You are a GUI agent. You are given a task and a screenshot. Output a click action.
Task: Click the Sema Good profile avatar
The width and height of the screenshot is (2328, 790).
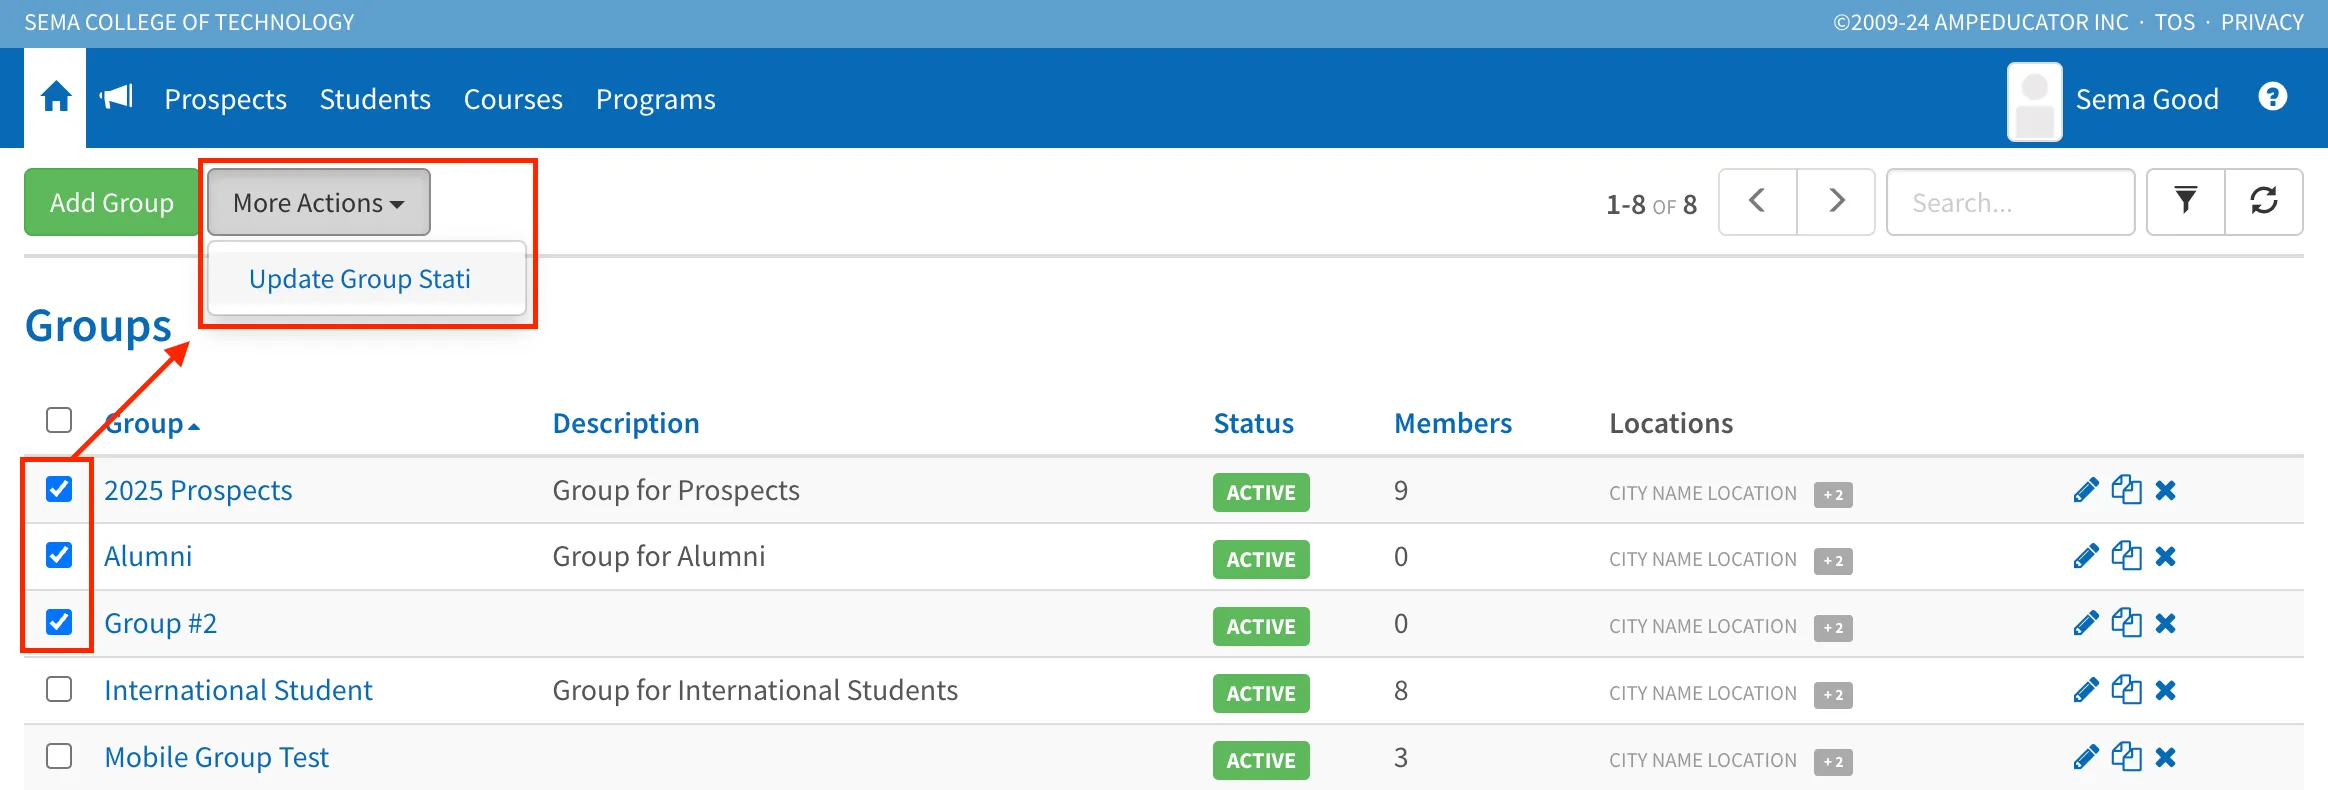pos(2034,102)
